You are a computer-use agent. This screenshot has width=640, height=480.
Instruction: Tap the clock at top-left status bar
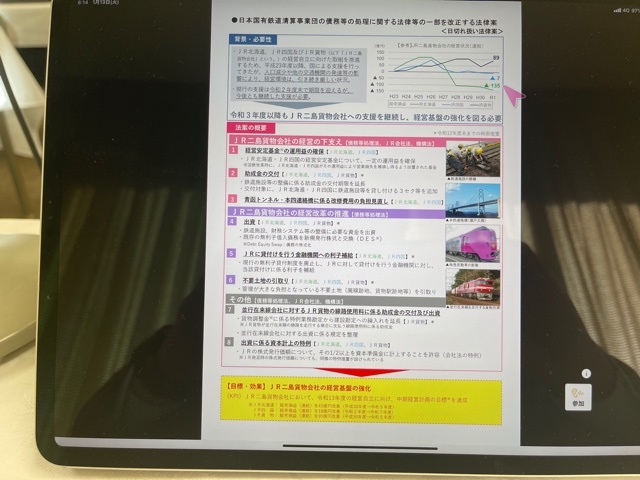(x=82, y=2)
